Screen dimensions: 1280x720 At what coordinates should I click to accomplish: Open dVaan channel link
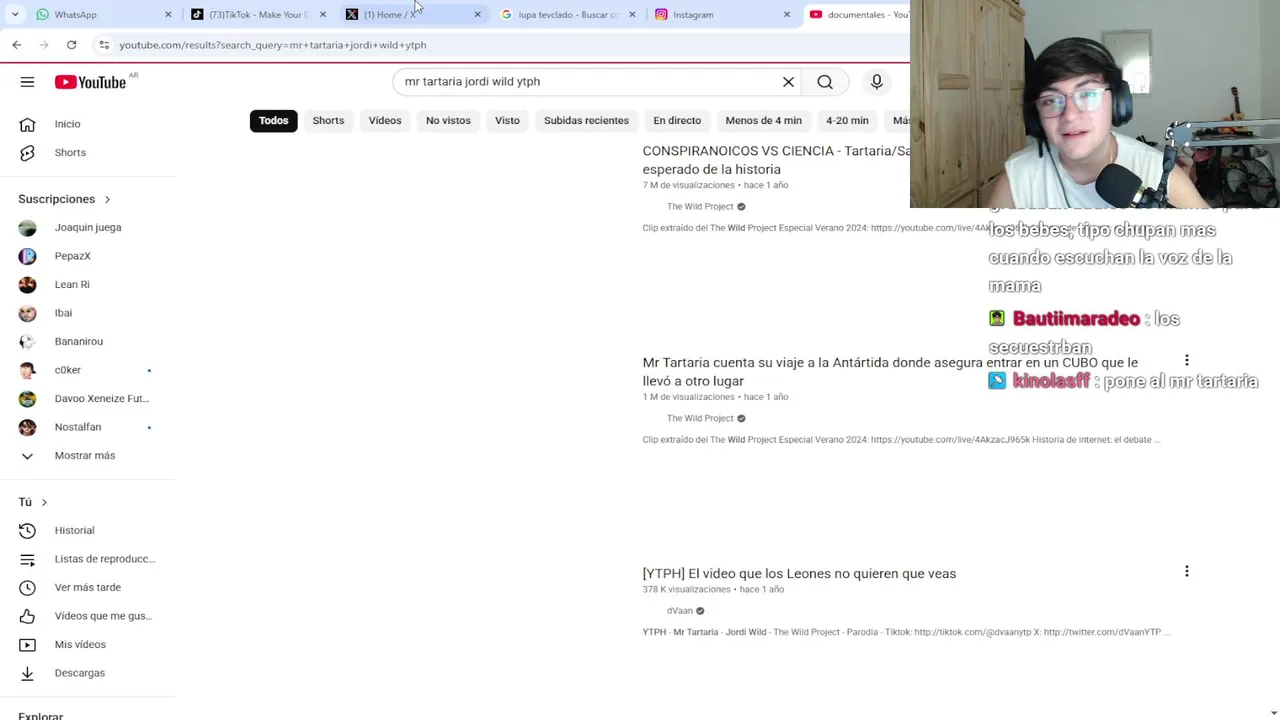(680, 611)
